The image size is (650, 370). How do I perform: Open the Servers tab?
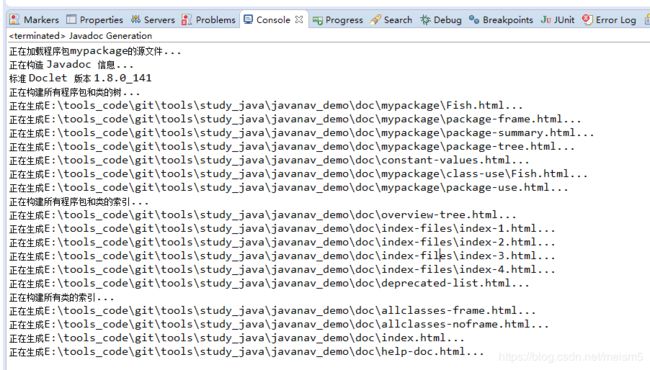(x=153, y=20)
